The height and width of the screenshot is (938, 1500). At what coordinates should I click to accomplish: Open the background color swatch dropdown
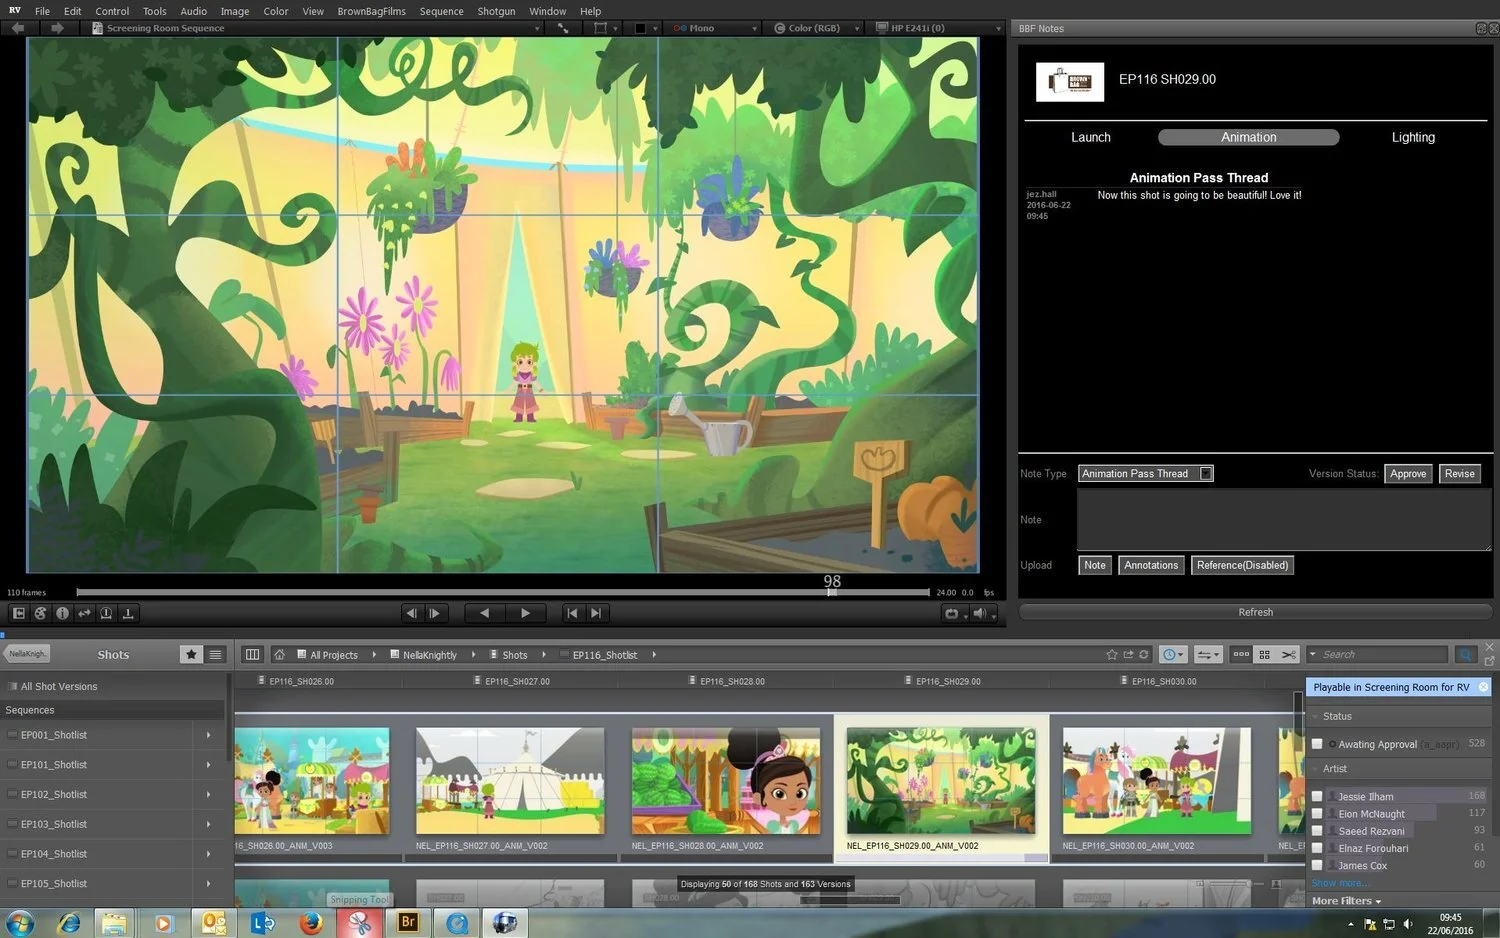tap(646, 28)
